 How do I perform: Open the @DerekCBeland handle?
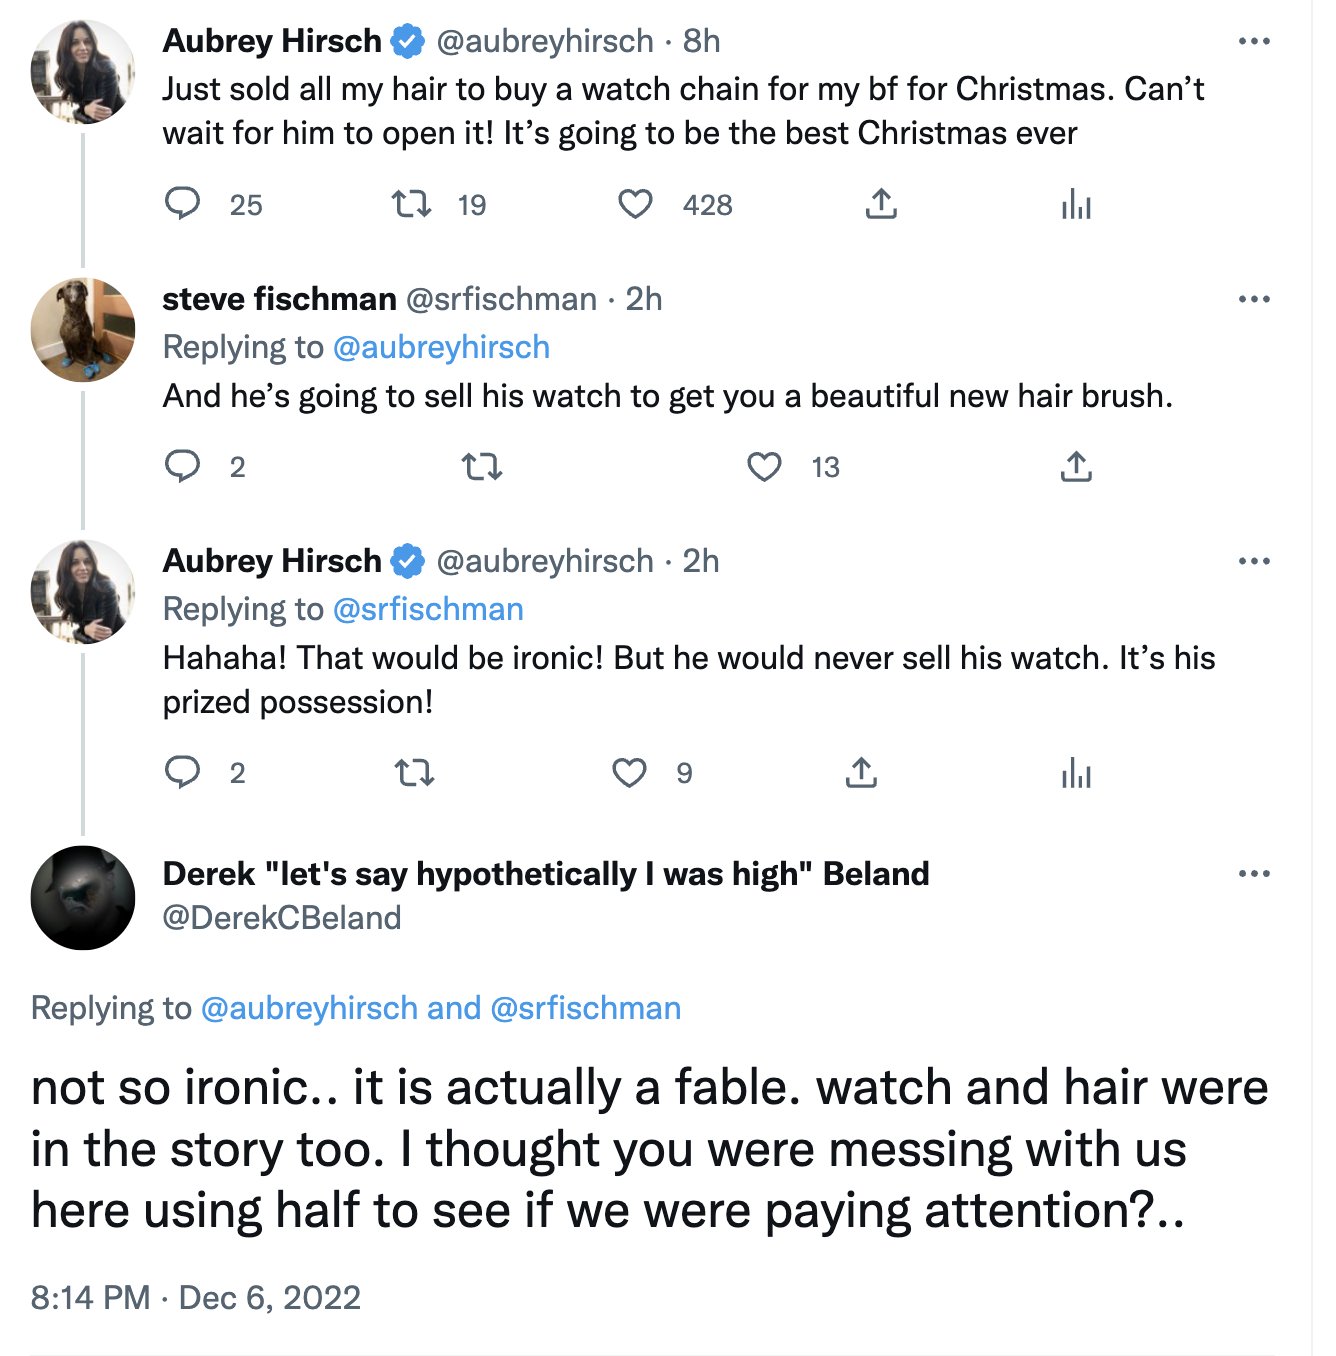[282, 917]
